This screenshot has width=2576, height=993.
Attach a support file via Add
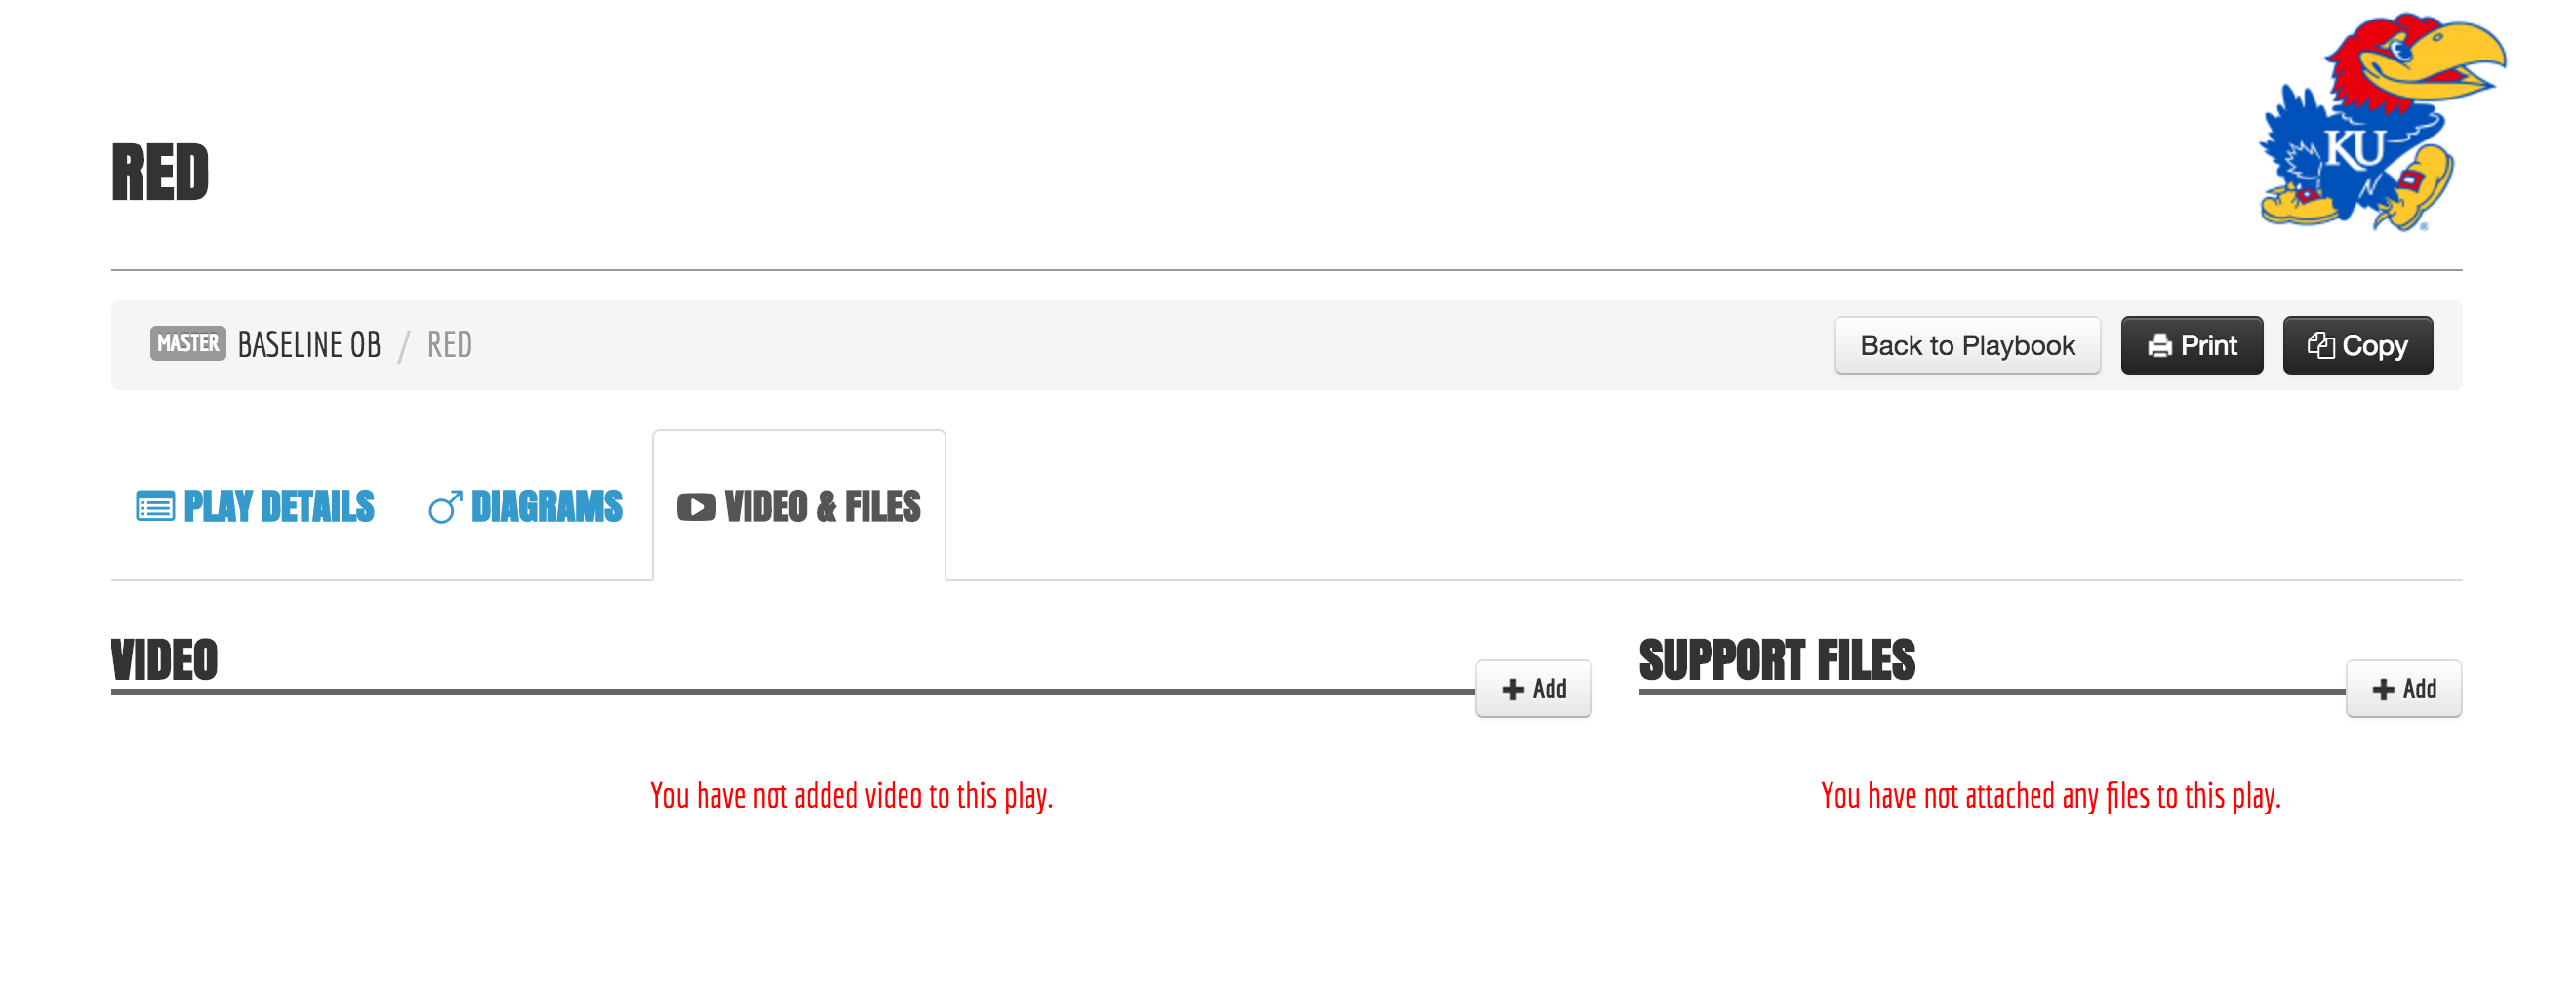(x=2403, y=689)
